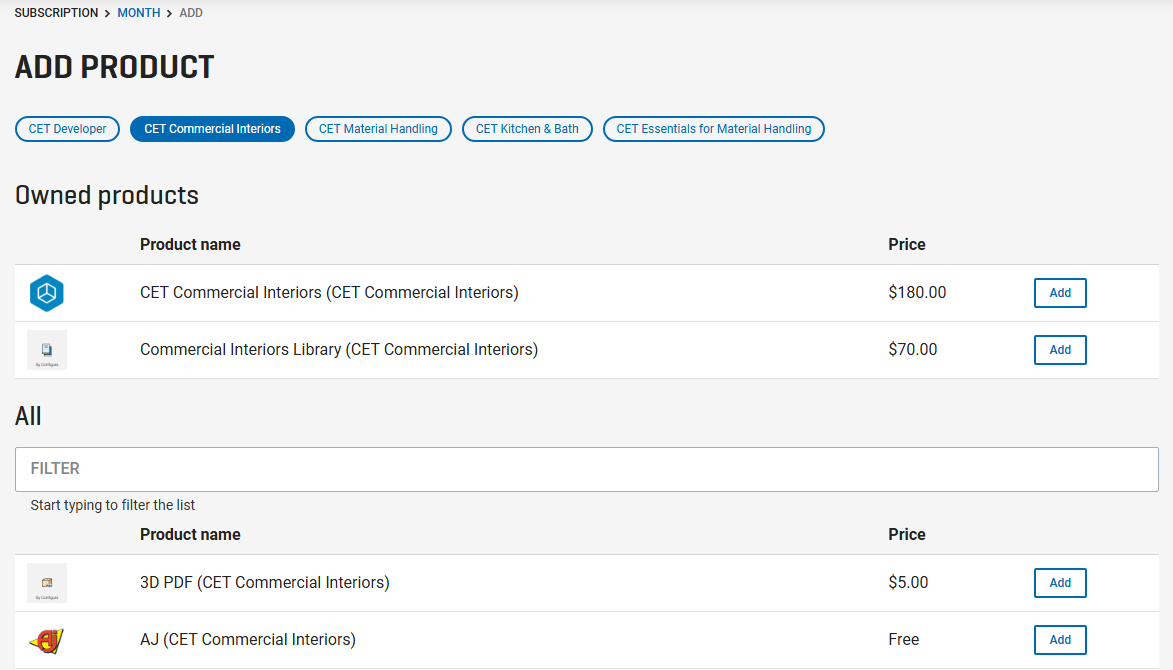Add CET Commercial Interiors $180.00 product
The width and height of the screenshot is (1173, 670).
[x=1060, y=293]
